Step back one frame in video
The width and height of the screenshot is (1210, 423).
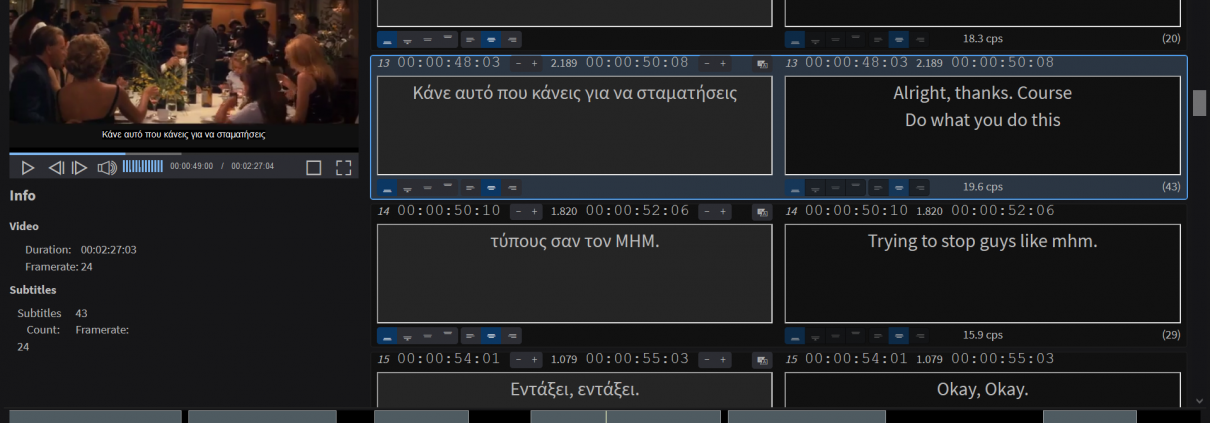pos(56,167)
